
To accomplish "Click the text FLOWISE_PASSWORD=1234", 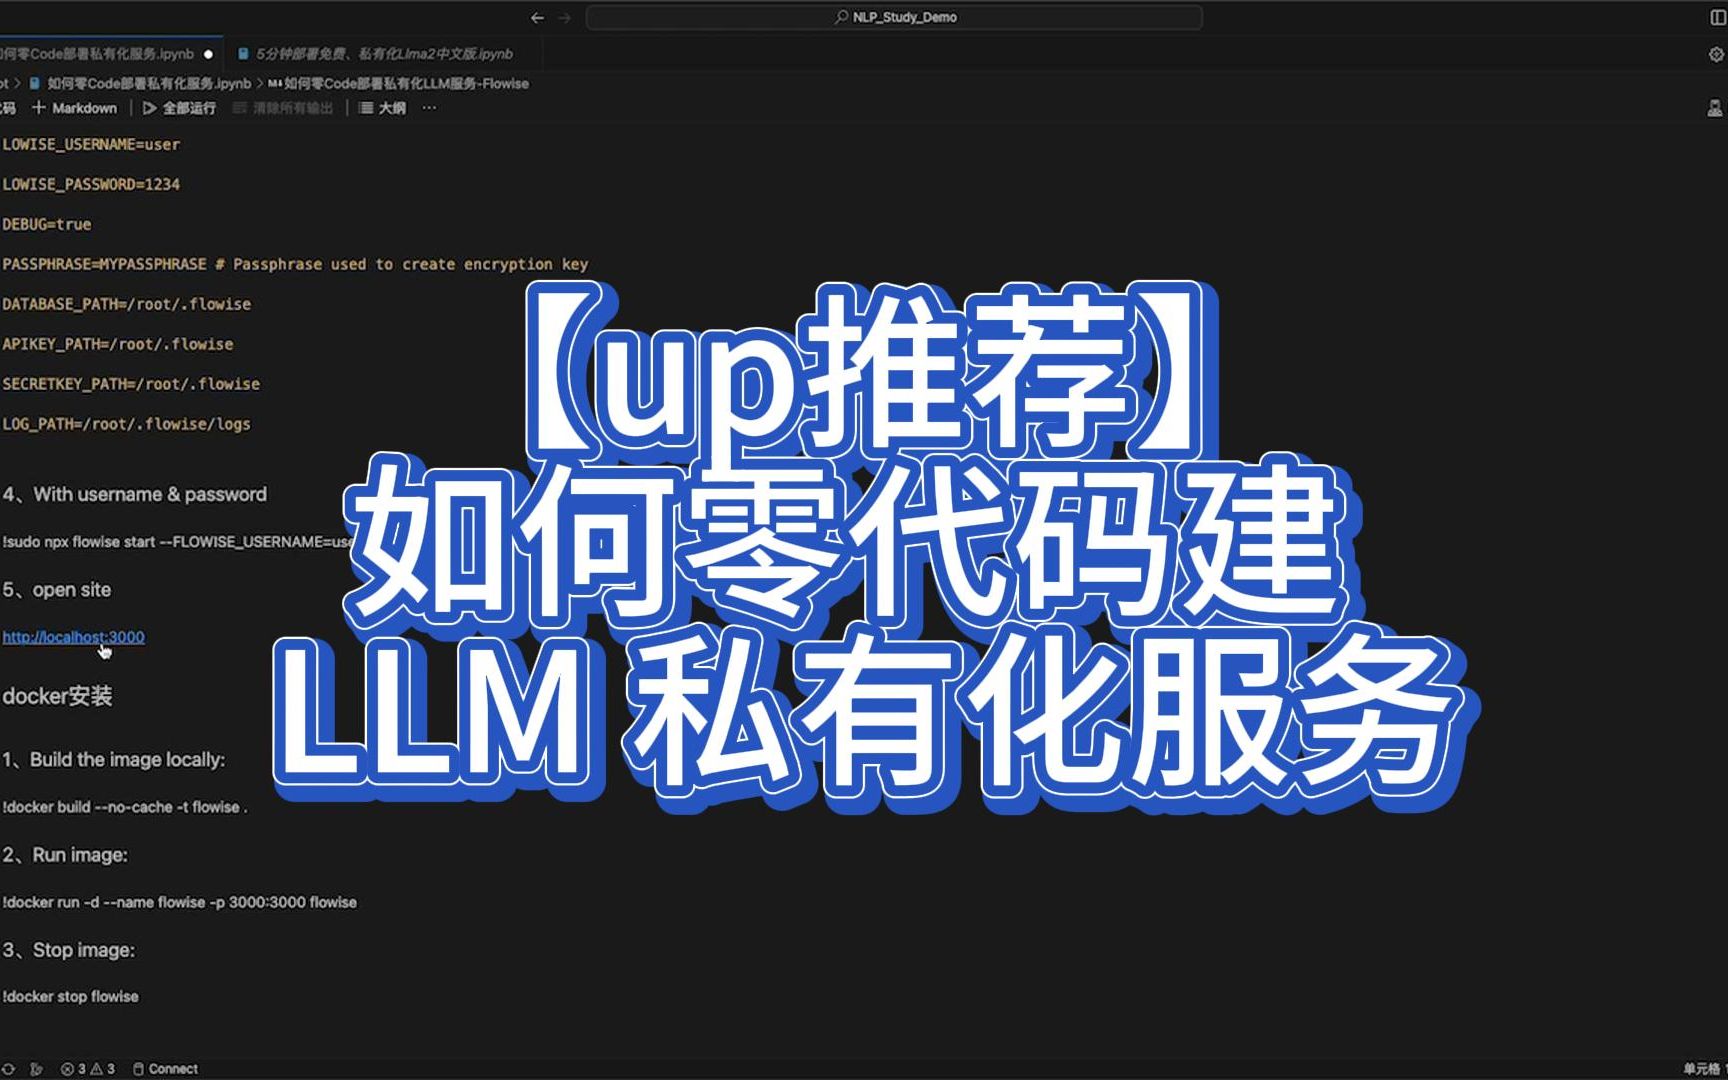I will pos(91,185).
